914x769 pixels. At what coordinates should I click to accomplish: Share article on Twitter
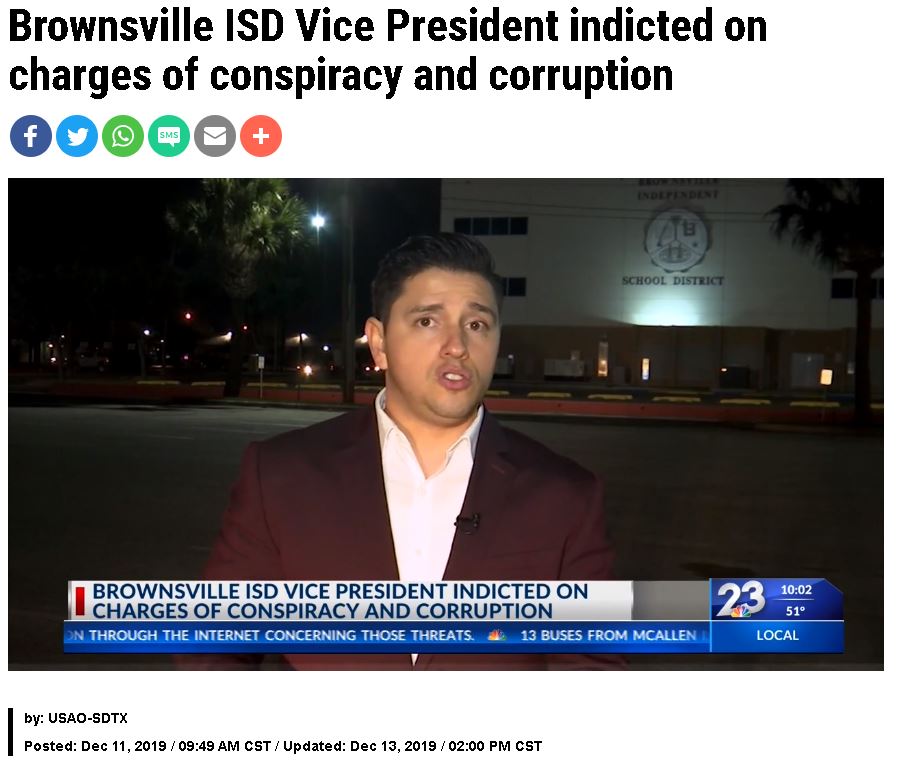(77, 136)
